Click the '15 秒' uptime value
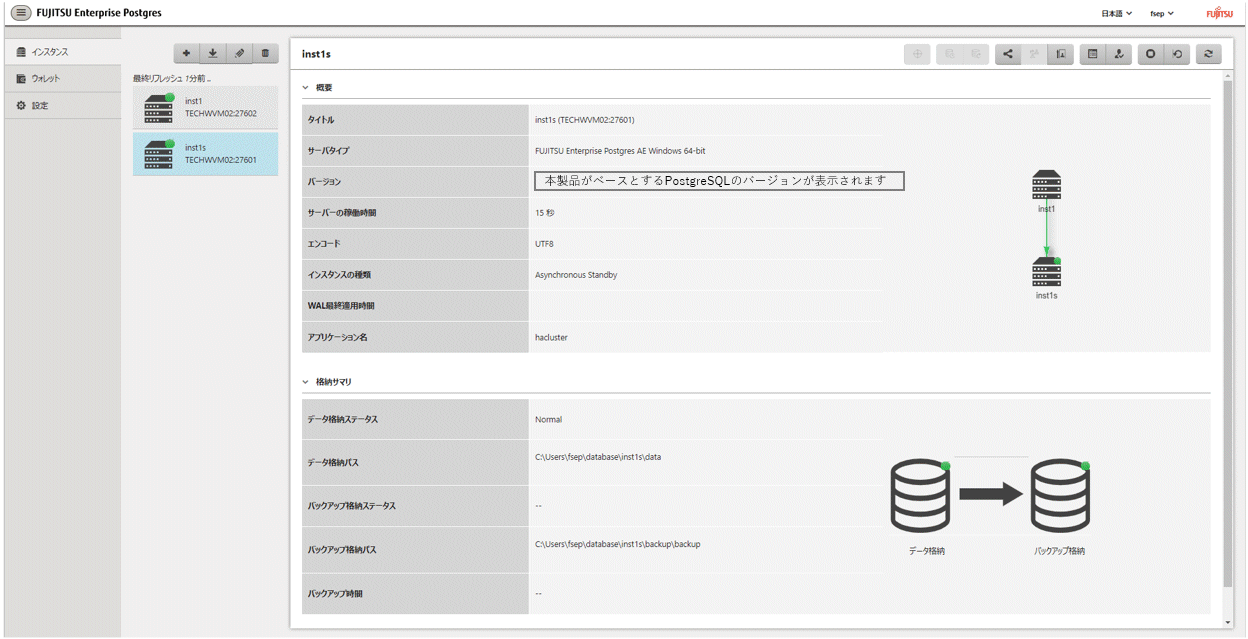Image resolution: width=1248 pixels, height=639 pixels. 544,213
